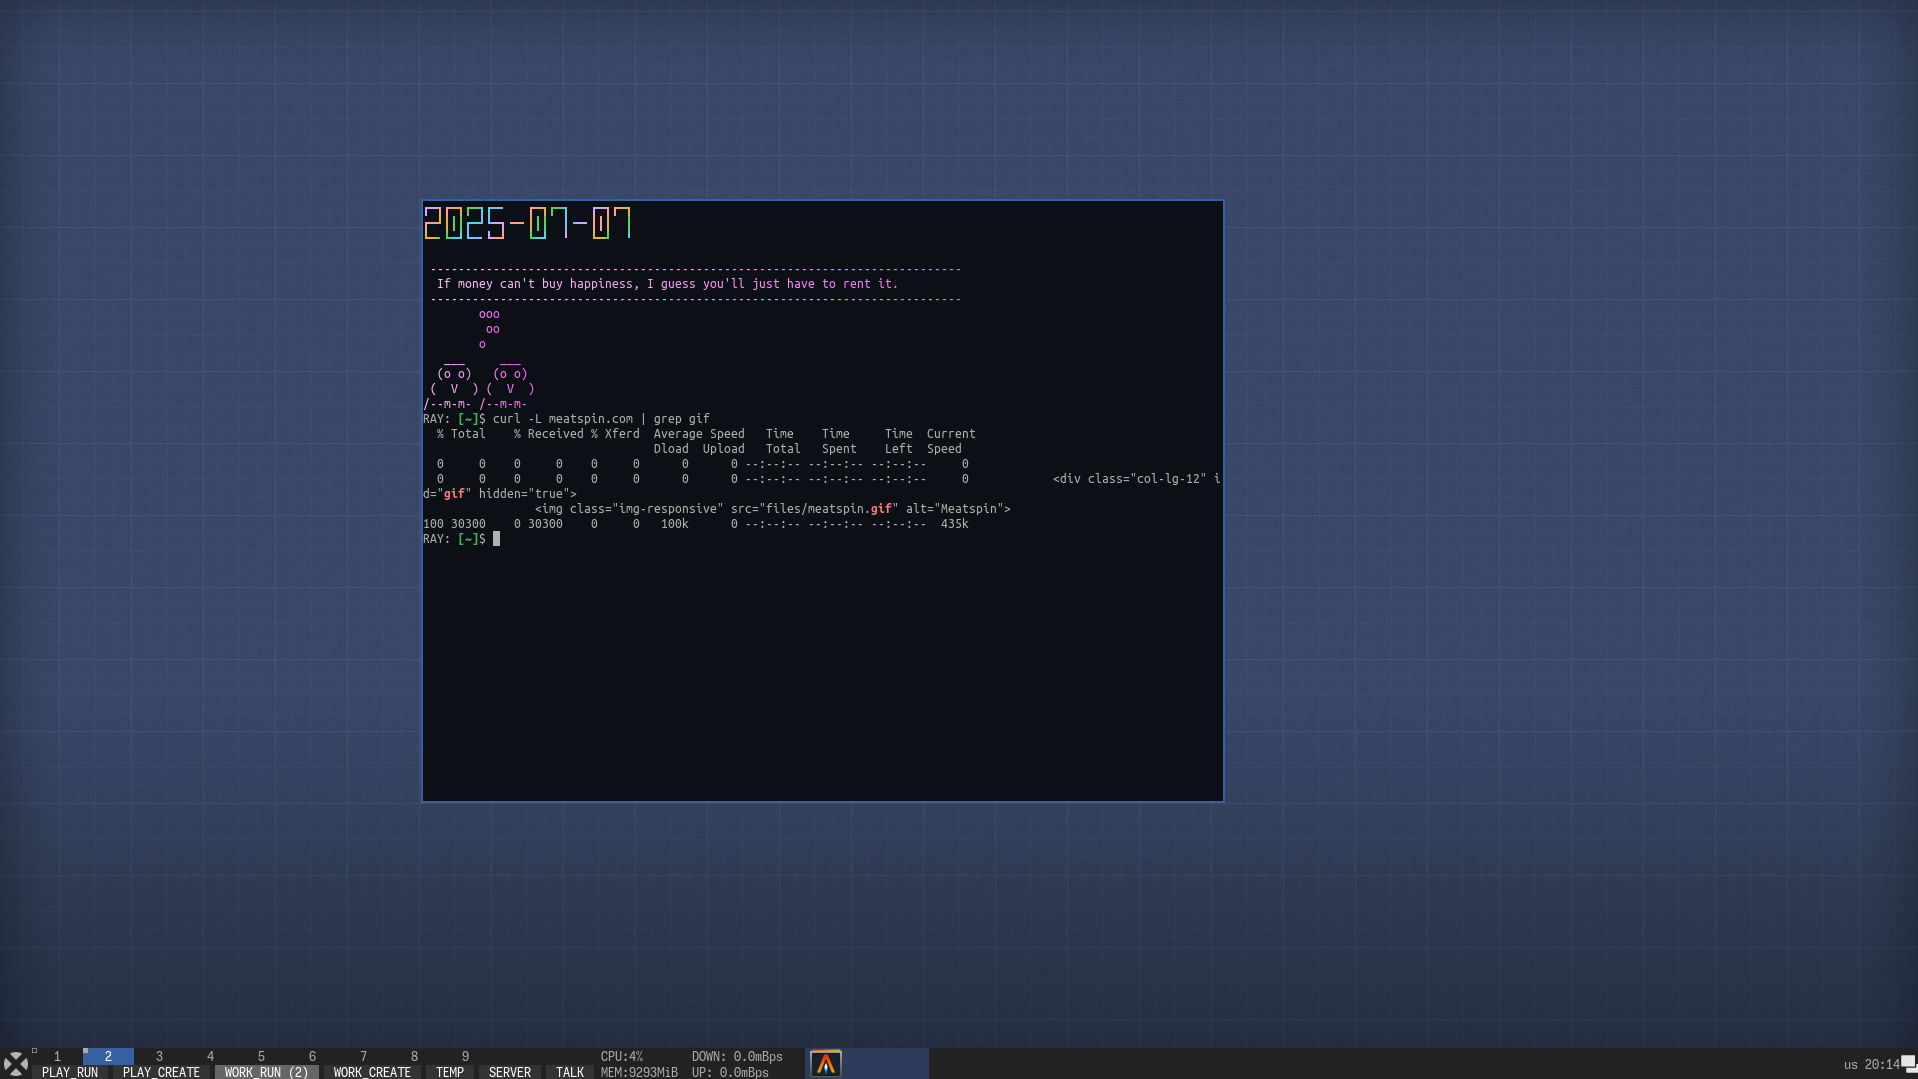The image size is (1918, 1079).
Task: Click the DOWN: 0.0mBps network readout
Action: click(737, 1056)
